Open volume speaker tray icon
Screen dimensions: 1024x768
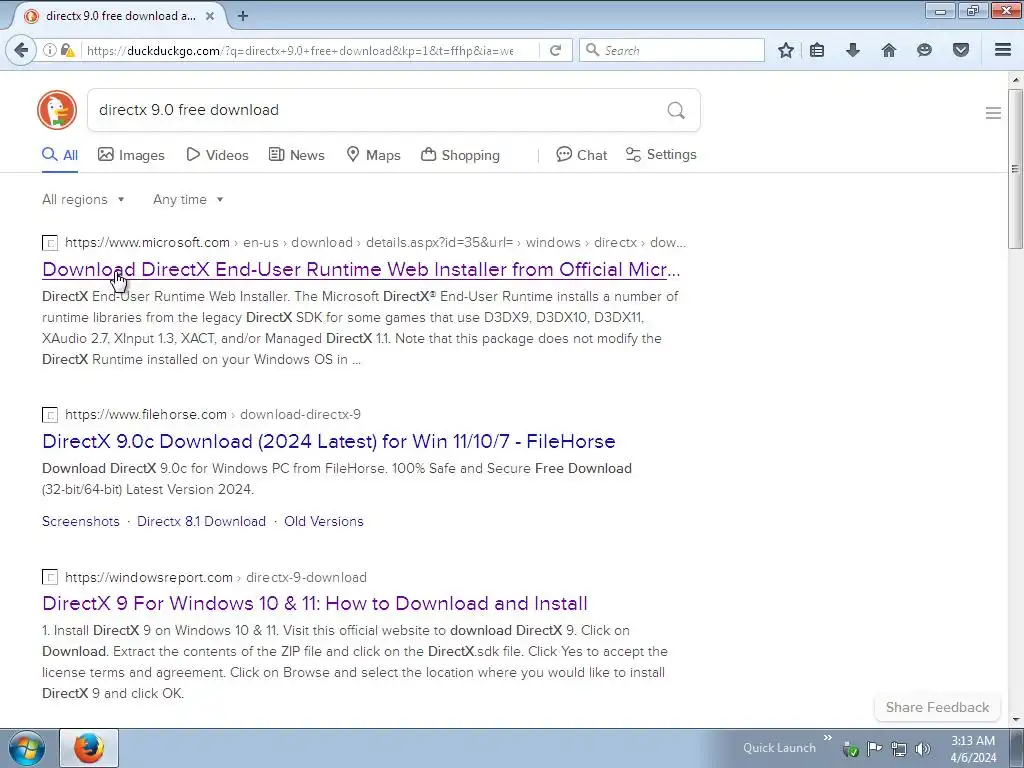point(923,749)
